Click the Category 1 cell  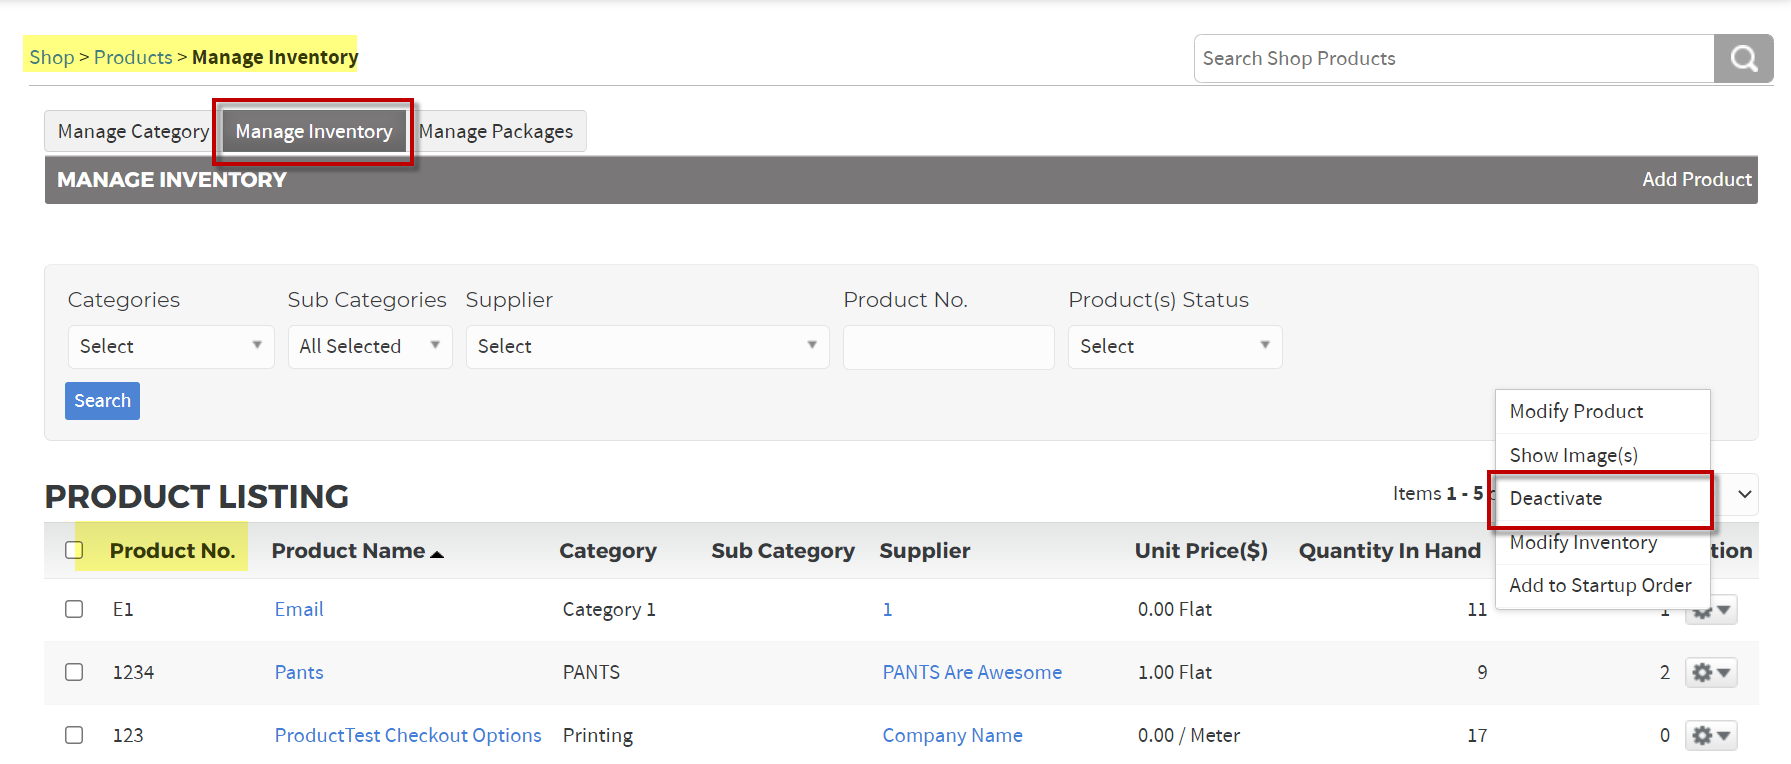[x=609, y=609]
